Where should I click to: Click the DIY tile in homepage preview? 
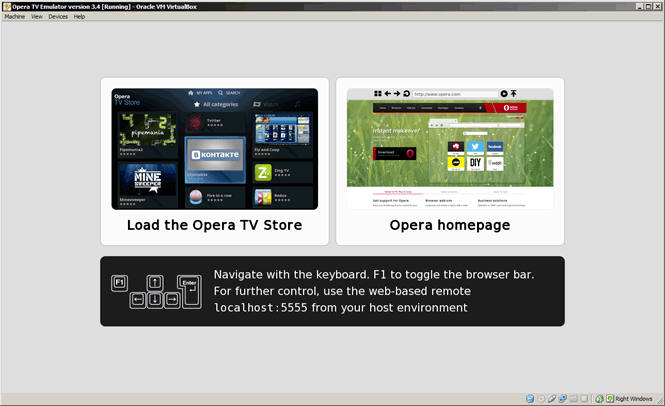tap(475, 163)
